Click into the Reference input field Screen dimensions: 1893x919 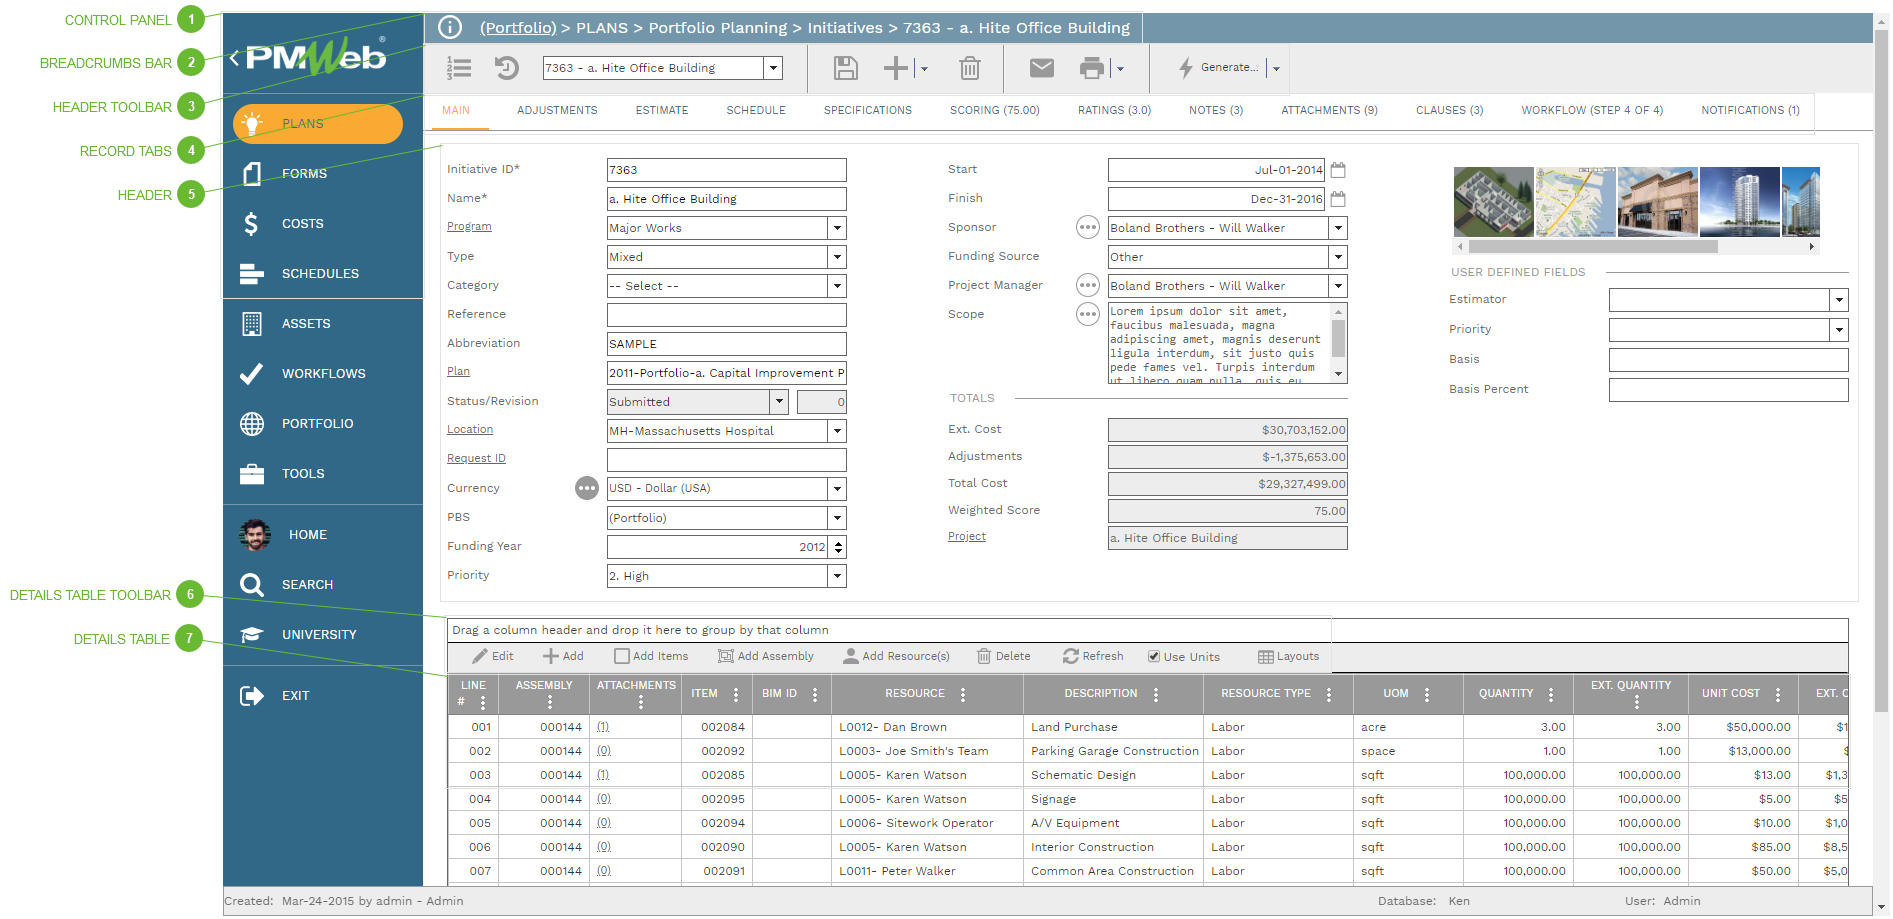pyautogui.click(x=726, y=315)
